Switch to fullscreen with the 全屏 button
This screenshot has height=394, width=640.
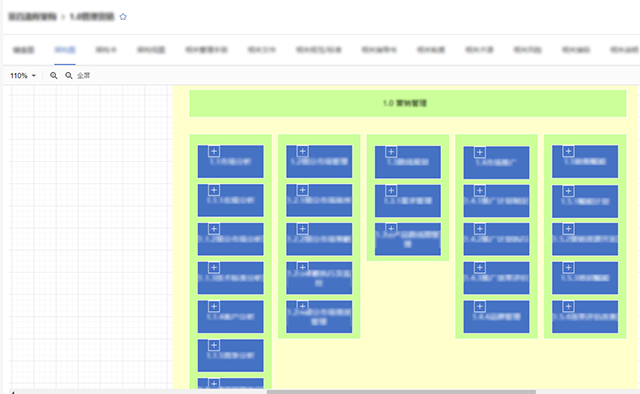coord(84,76)
